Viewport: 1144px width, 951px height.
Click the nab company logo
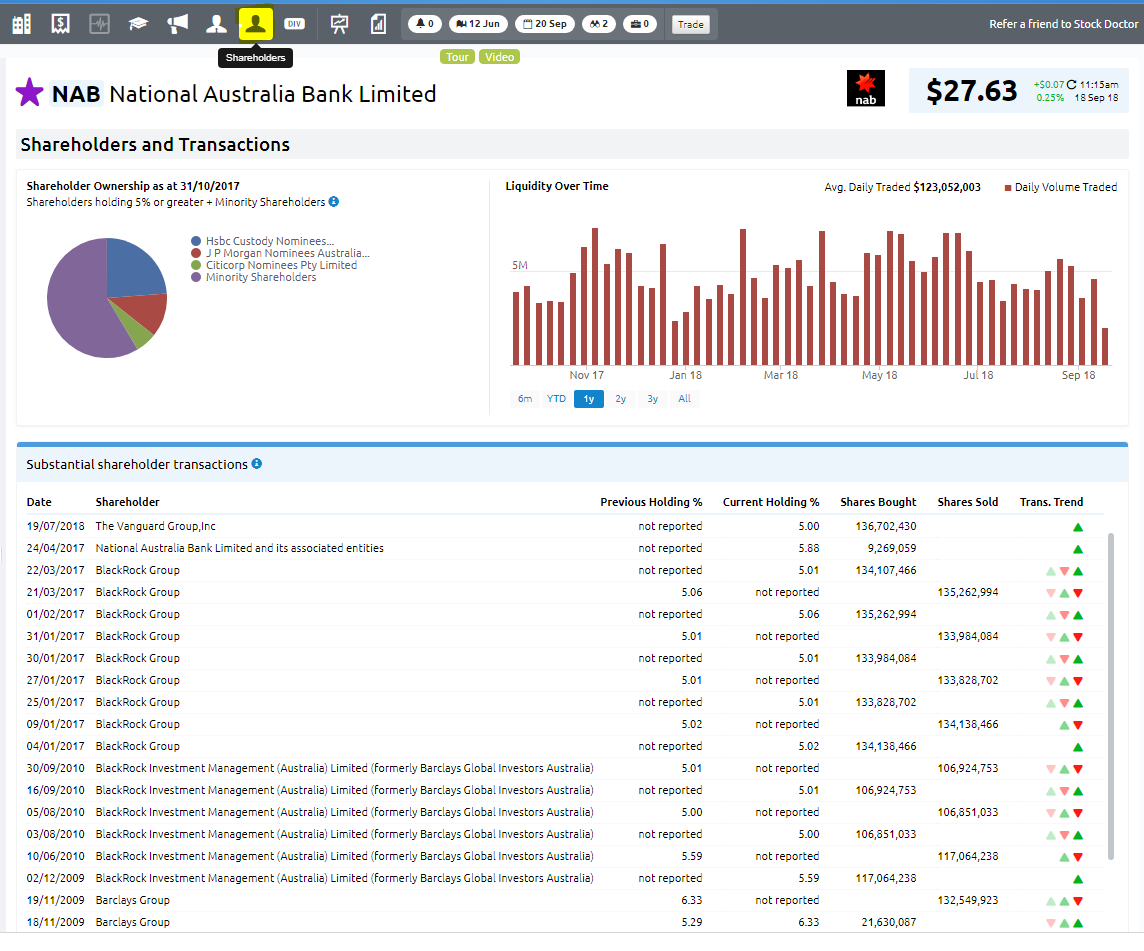click(865, 88)
